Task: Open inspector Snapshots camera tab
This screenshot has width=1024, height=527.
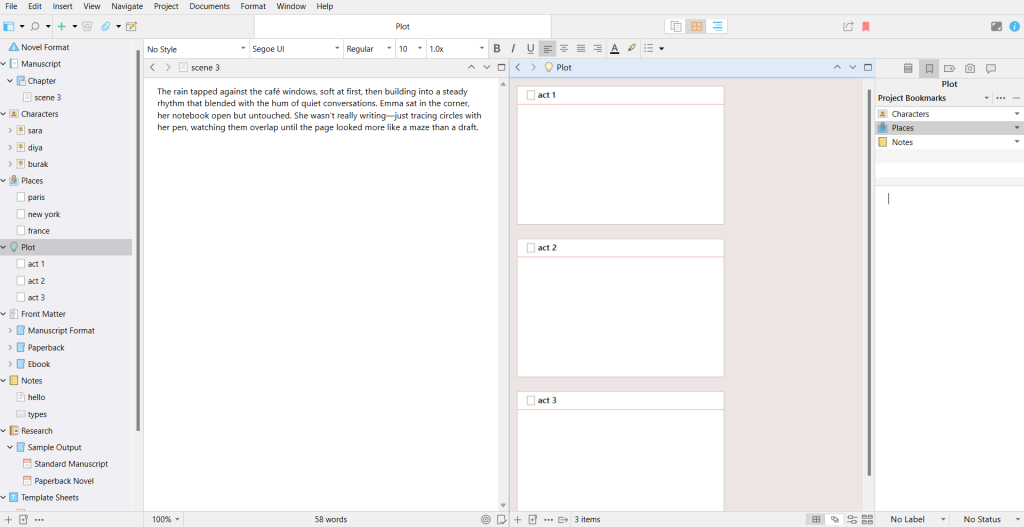Action: [x=970, y=69]
